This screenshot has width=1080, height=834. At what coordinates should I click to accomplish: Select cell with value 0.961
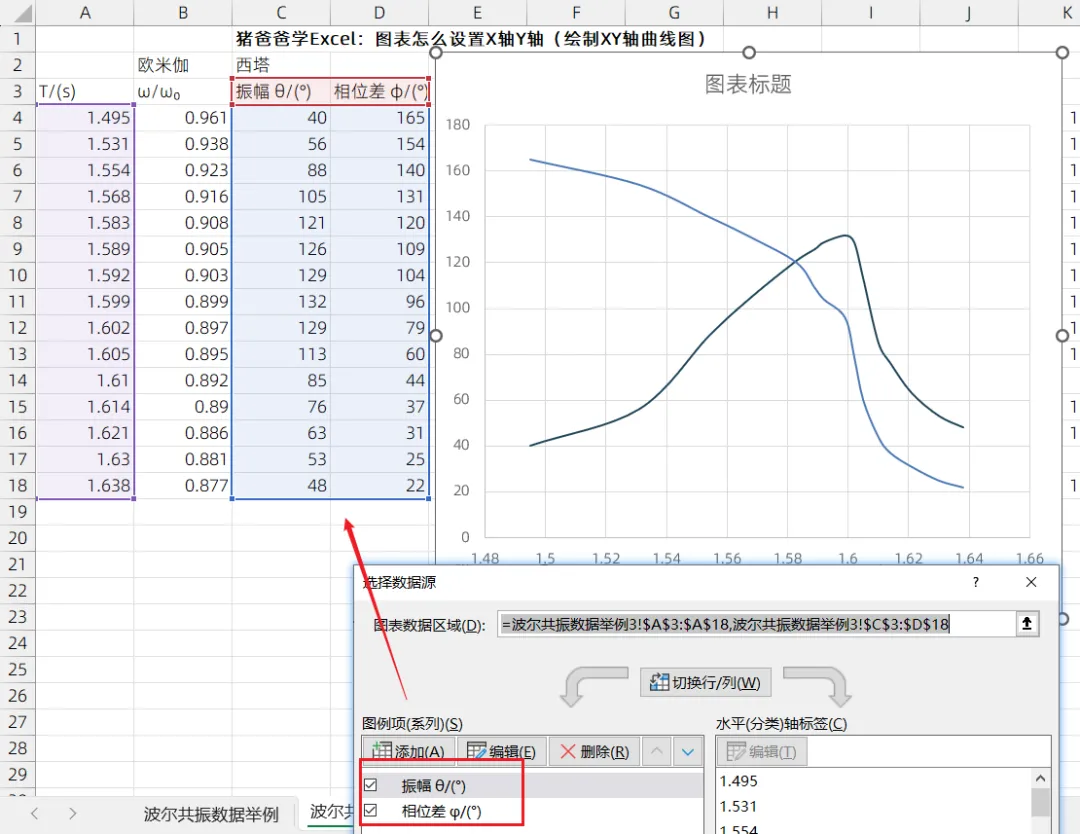click(183, 118)
